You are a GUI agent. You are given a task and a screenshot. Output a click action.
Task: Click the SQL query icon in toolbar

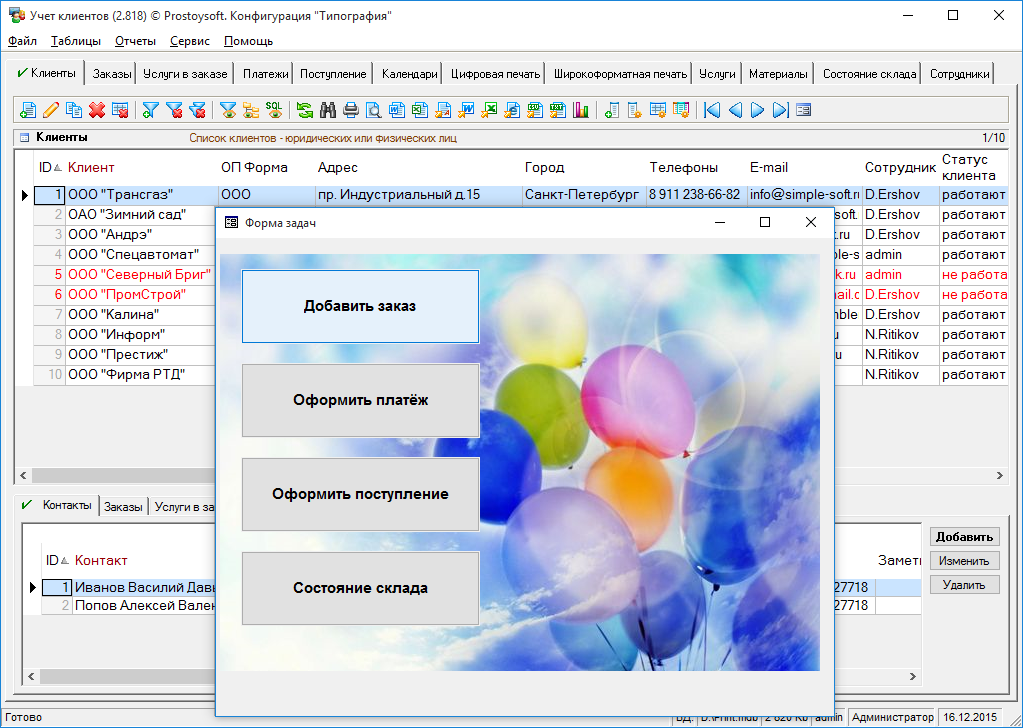pos(274,110)
